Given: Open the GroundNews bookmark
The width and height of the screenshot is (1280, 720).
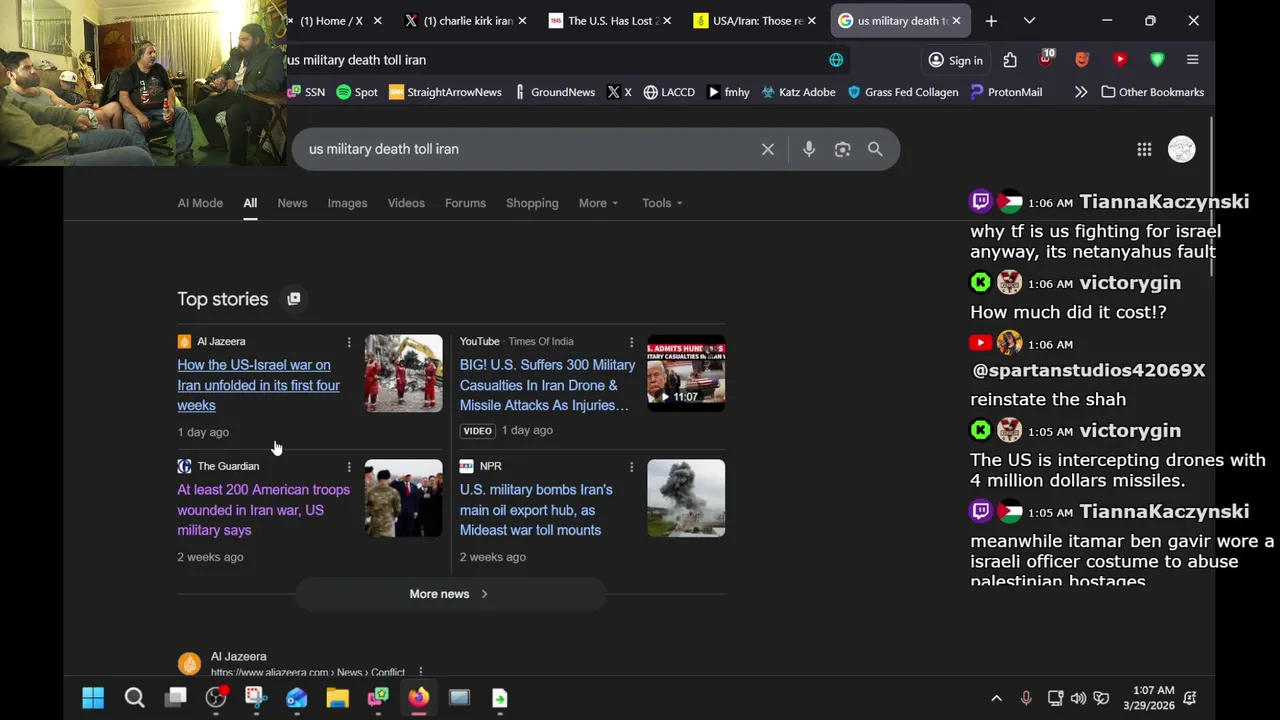Looking at the screenshot, I should click(554, 92).
